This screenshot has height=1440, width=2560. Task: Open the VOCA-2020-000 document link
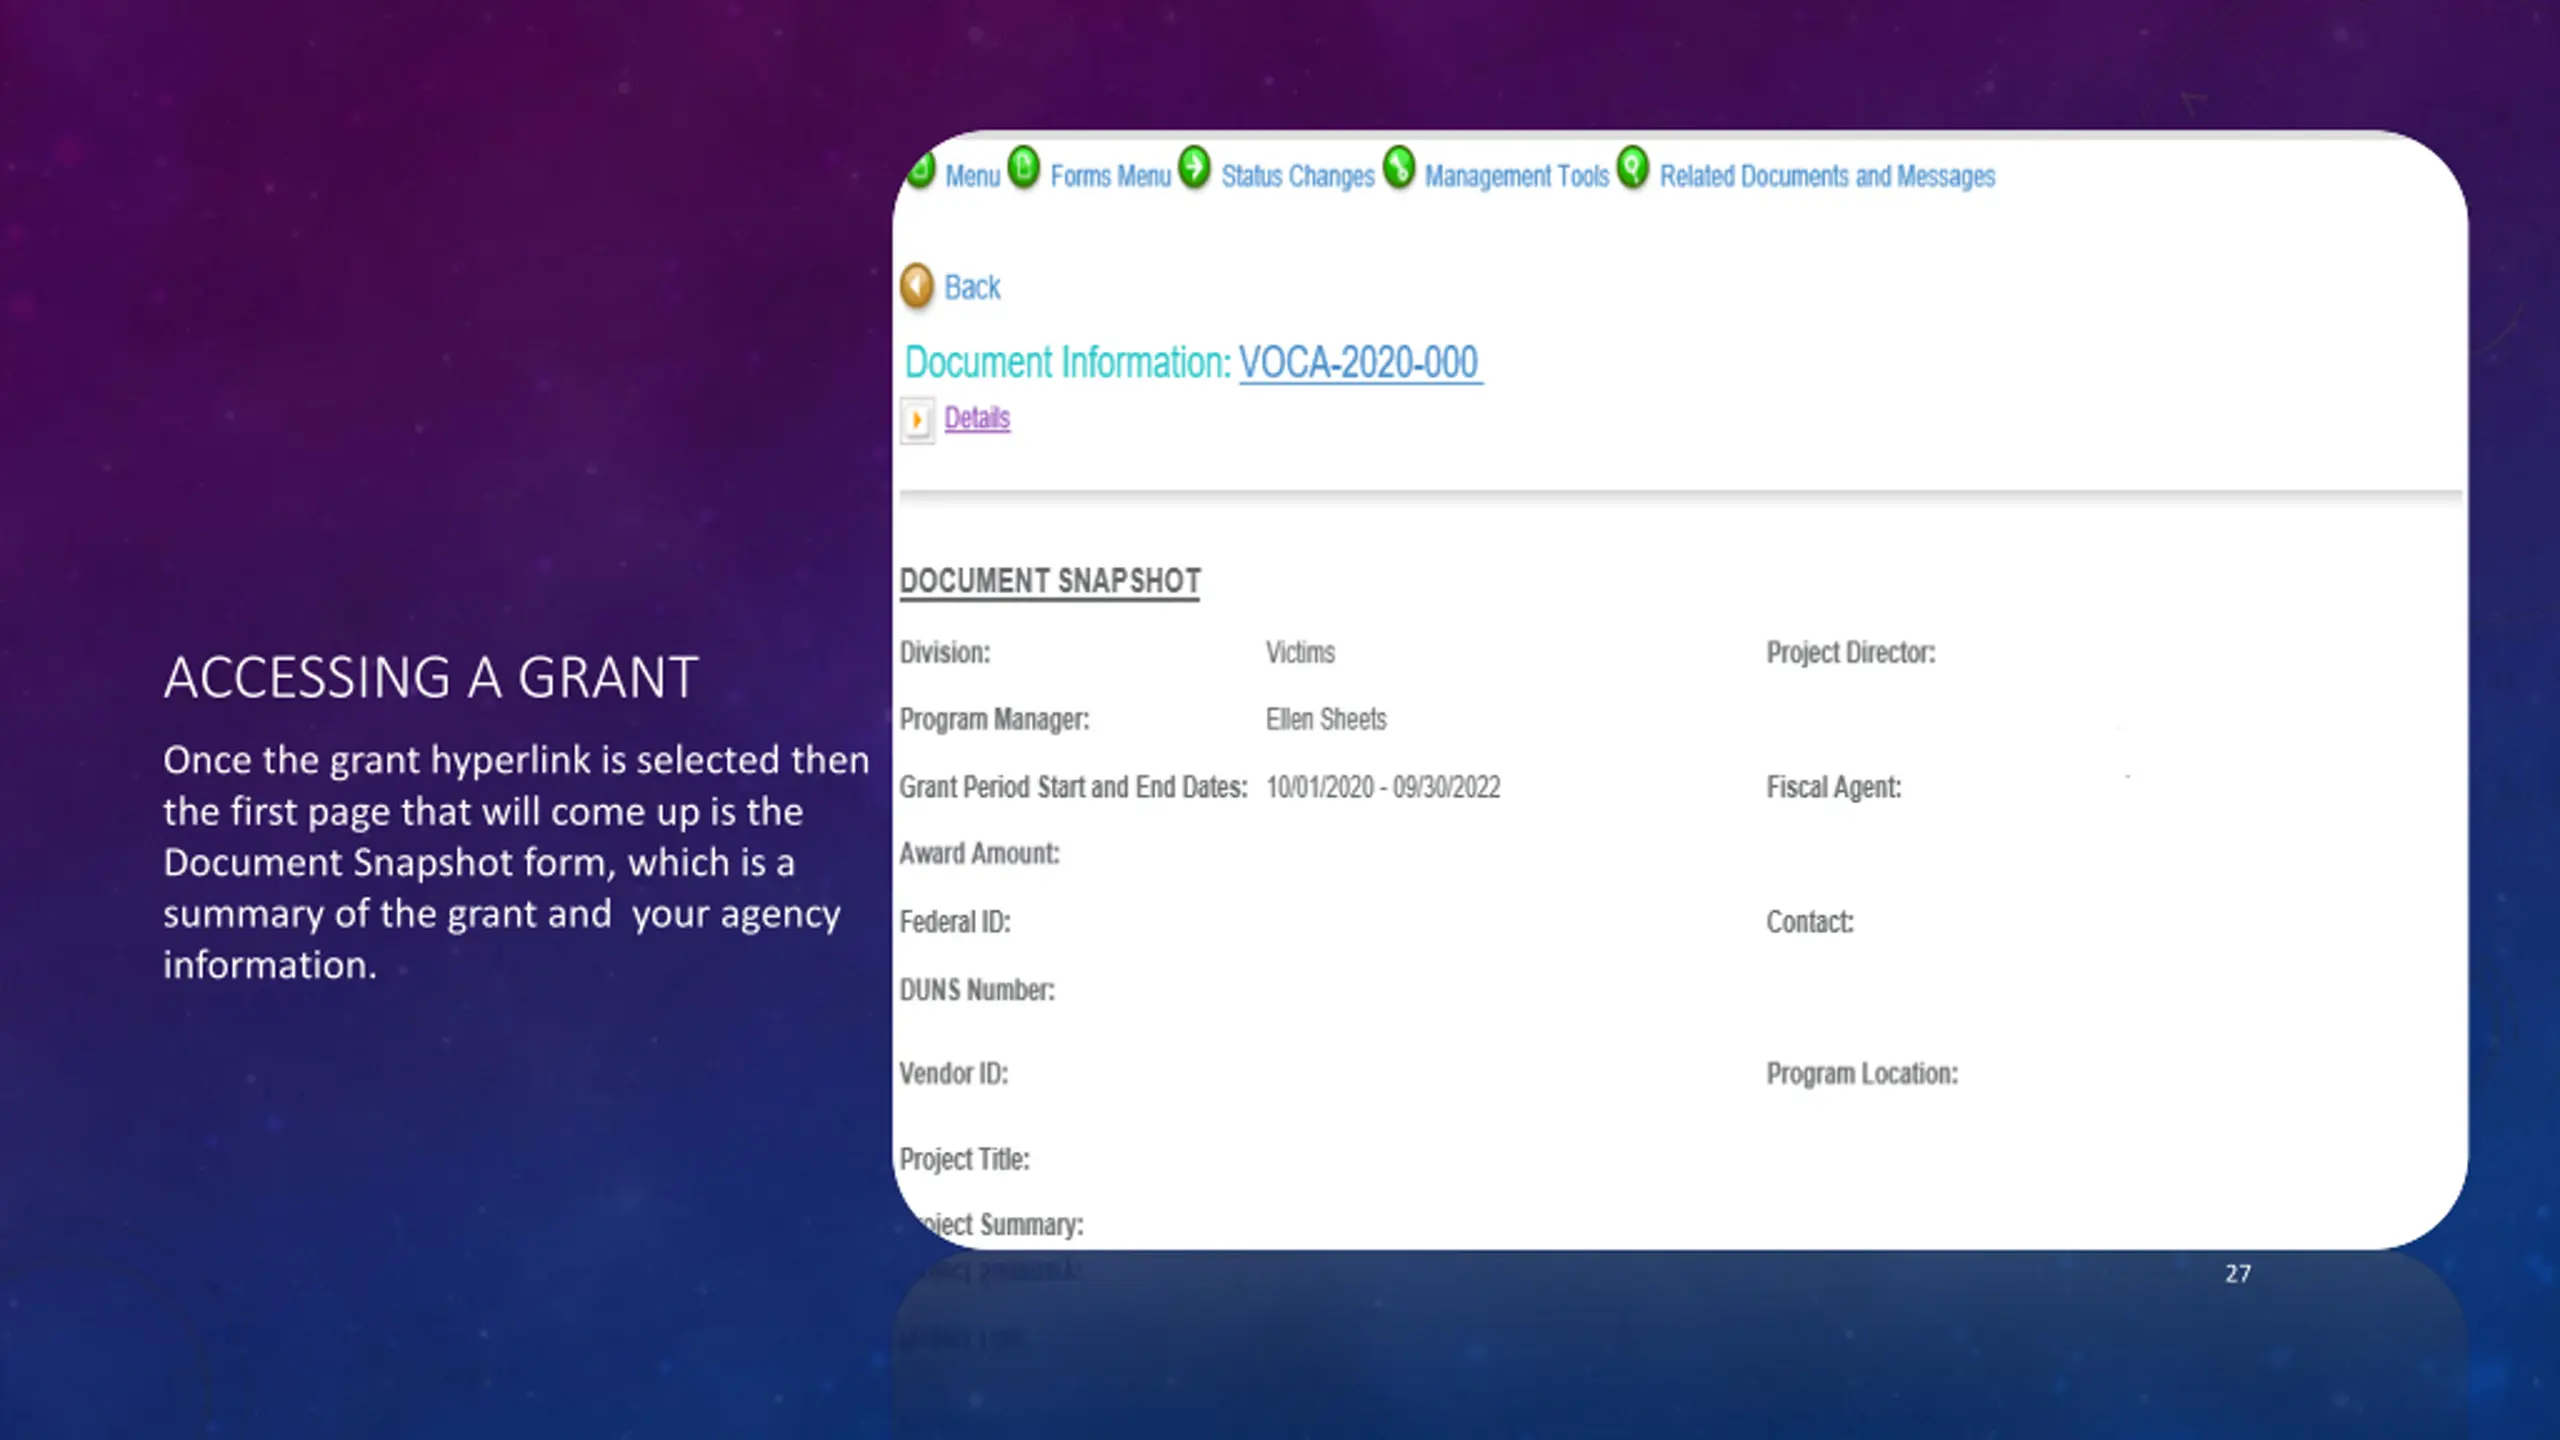click(x=1360, y=362)
